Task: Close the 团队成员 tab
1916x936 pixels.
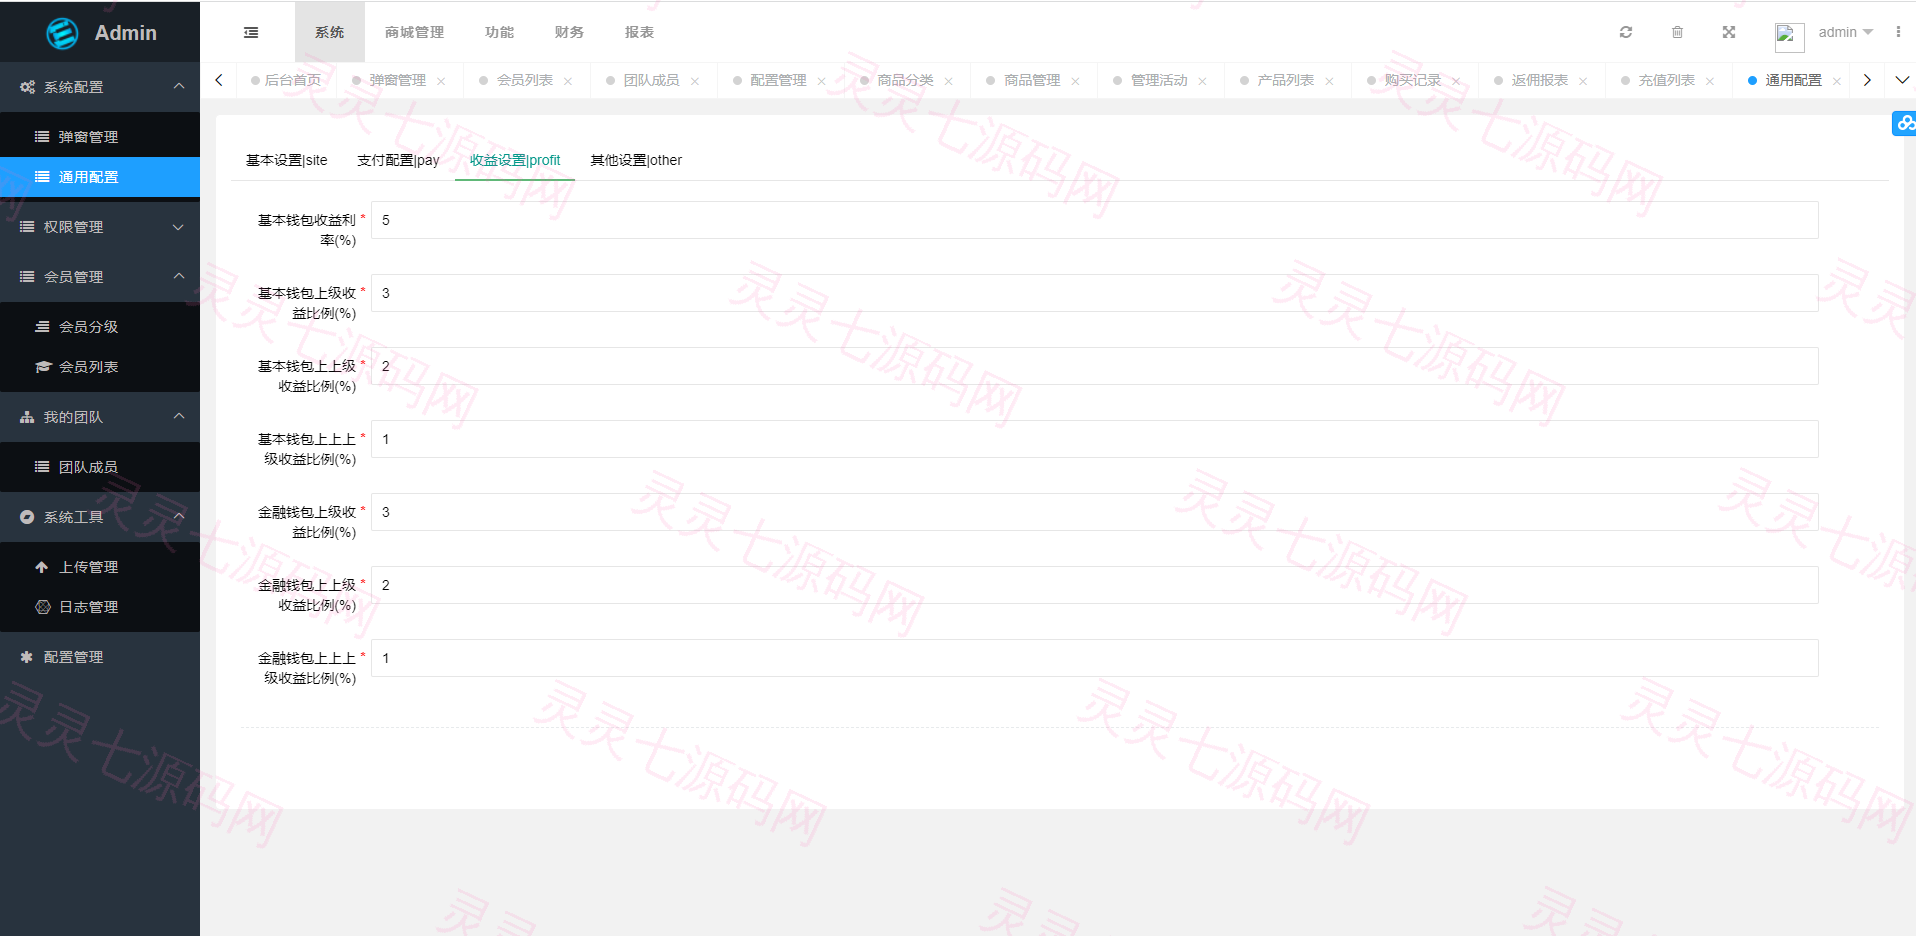Action: [x=695, y=81]
